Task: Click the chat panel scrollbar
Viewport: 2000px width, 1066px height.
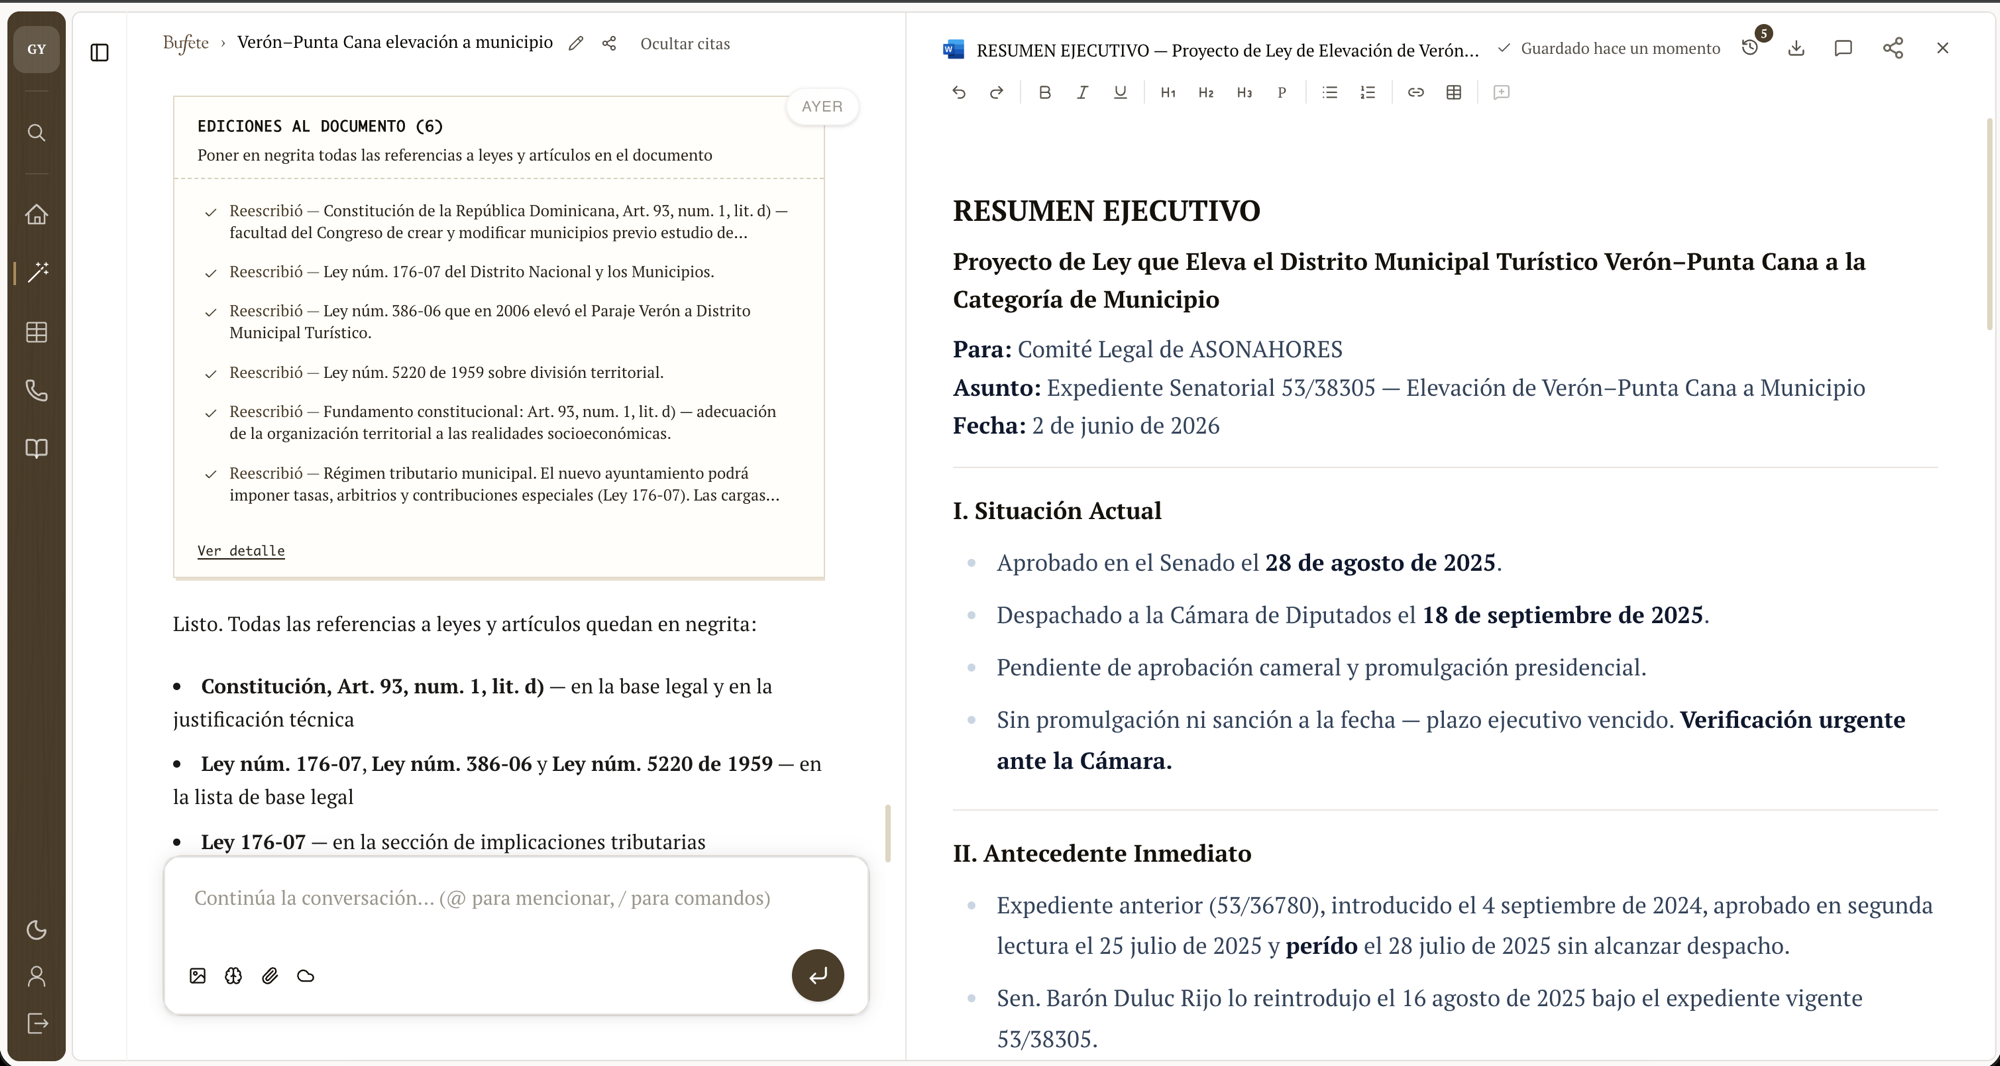Action: pos(888,833)
